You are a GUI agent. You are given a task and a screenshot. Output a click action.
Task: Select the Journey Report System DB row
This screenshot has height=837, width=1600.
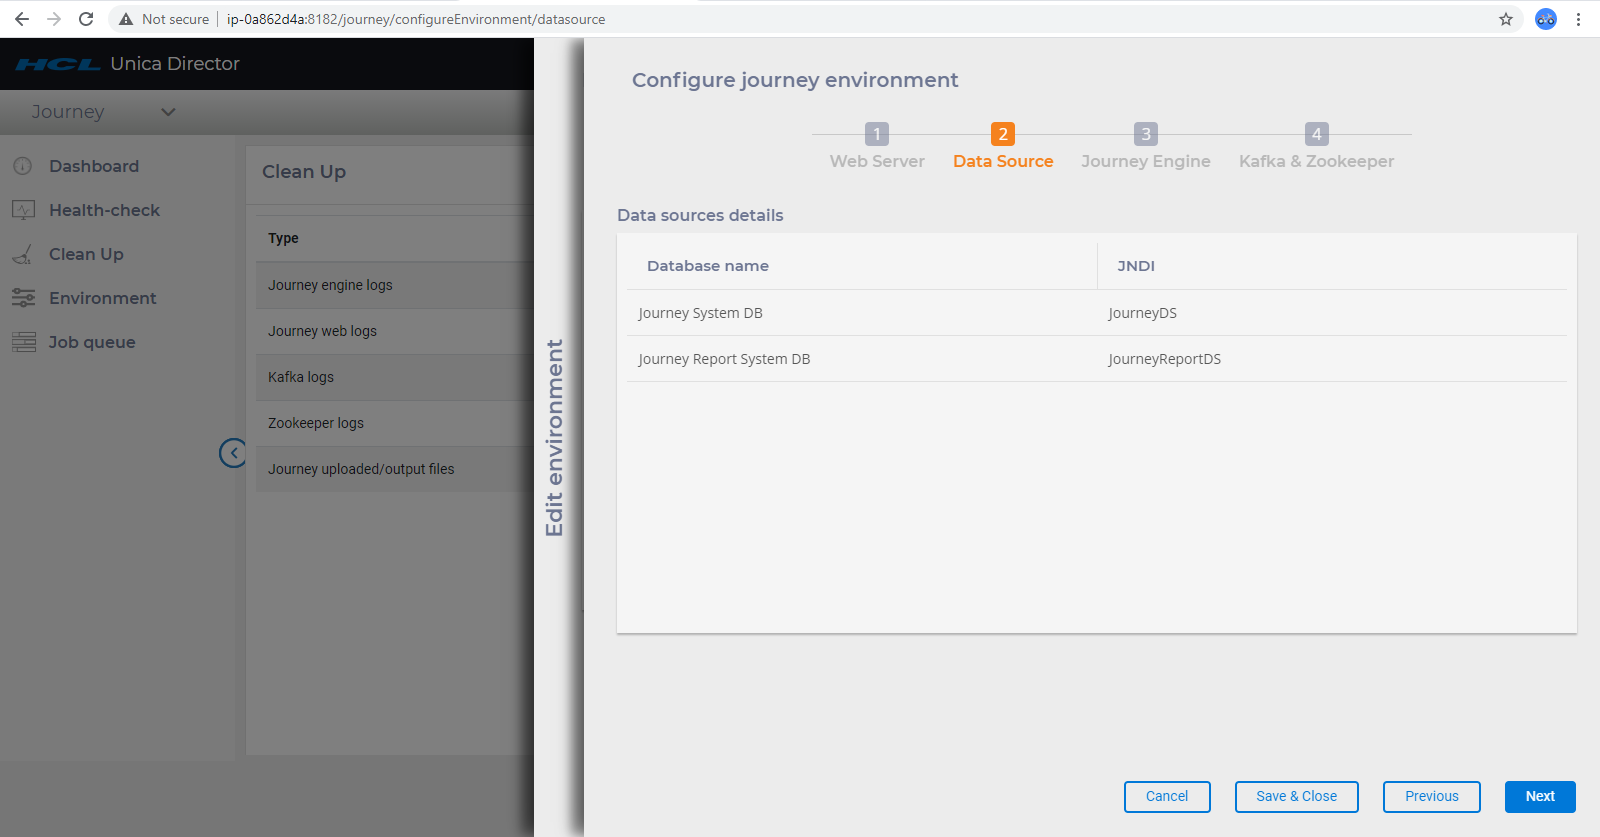[724, 359]
